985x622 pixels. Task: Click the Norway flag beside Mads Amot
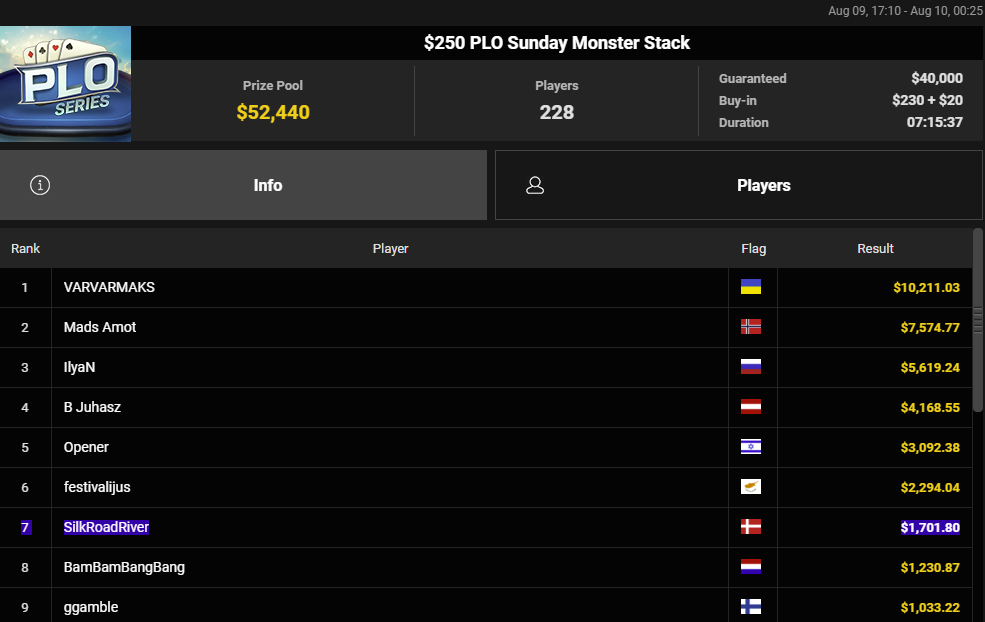(751, 327)
